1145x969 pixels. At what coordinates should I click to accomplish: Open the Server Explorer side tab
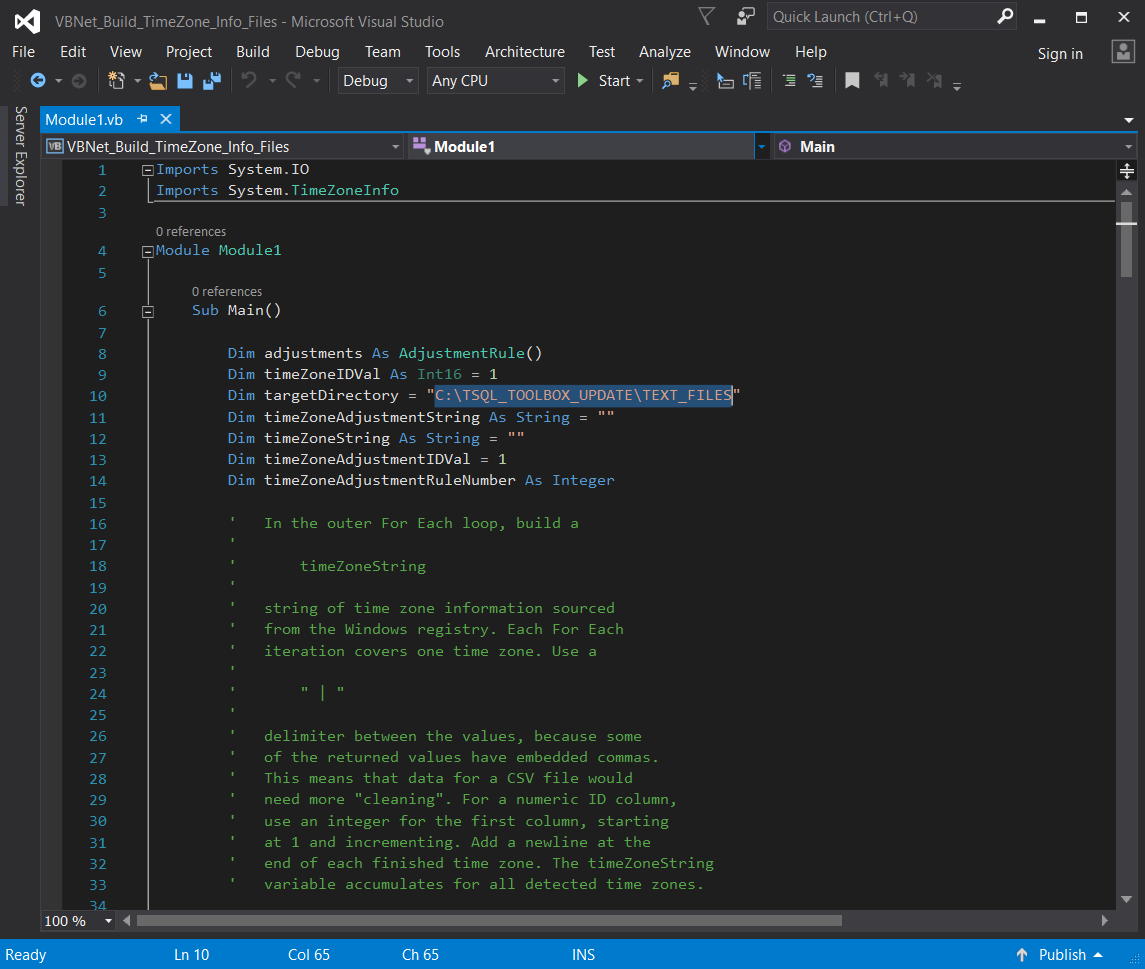(x=19, y=155)
